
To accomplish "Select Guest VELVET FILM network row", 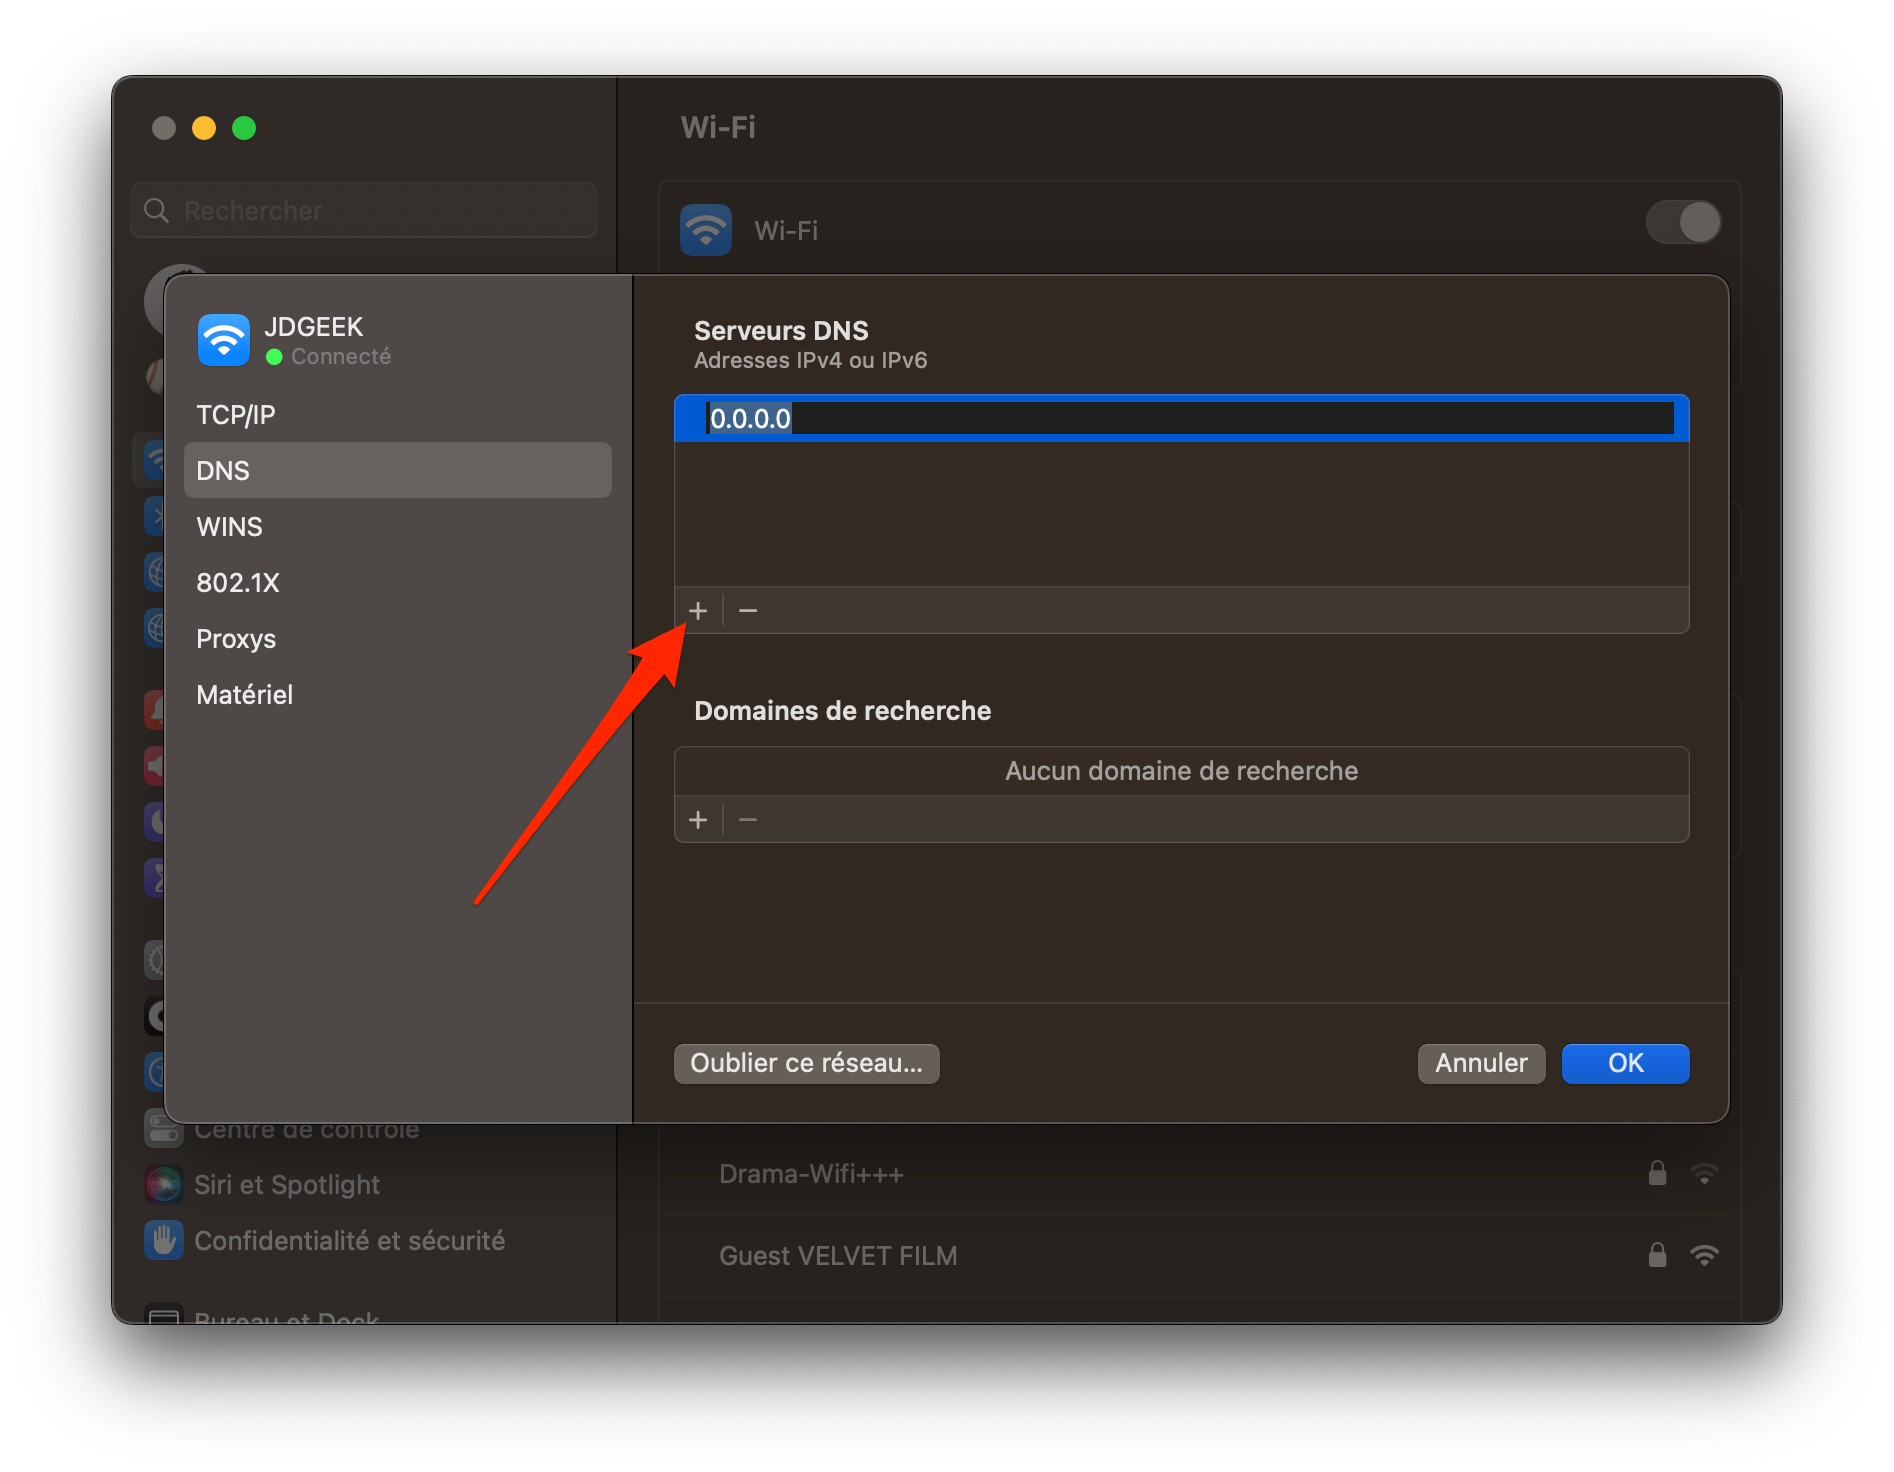I will click(x=1199, y=1256).
